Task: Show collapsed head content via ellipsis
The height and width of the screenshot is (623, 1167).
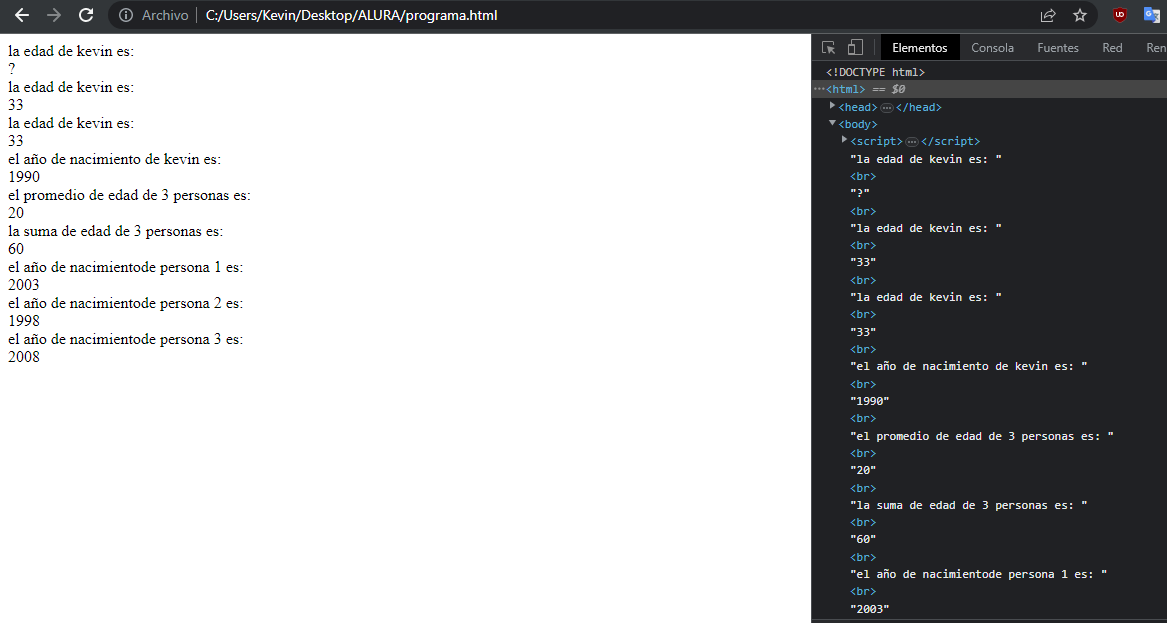Action: coord(886,108)
